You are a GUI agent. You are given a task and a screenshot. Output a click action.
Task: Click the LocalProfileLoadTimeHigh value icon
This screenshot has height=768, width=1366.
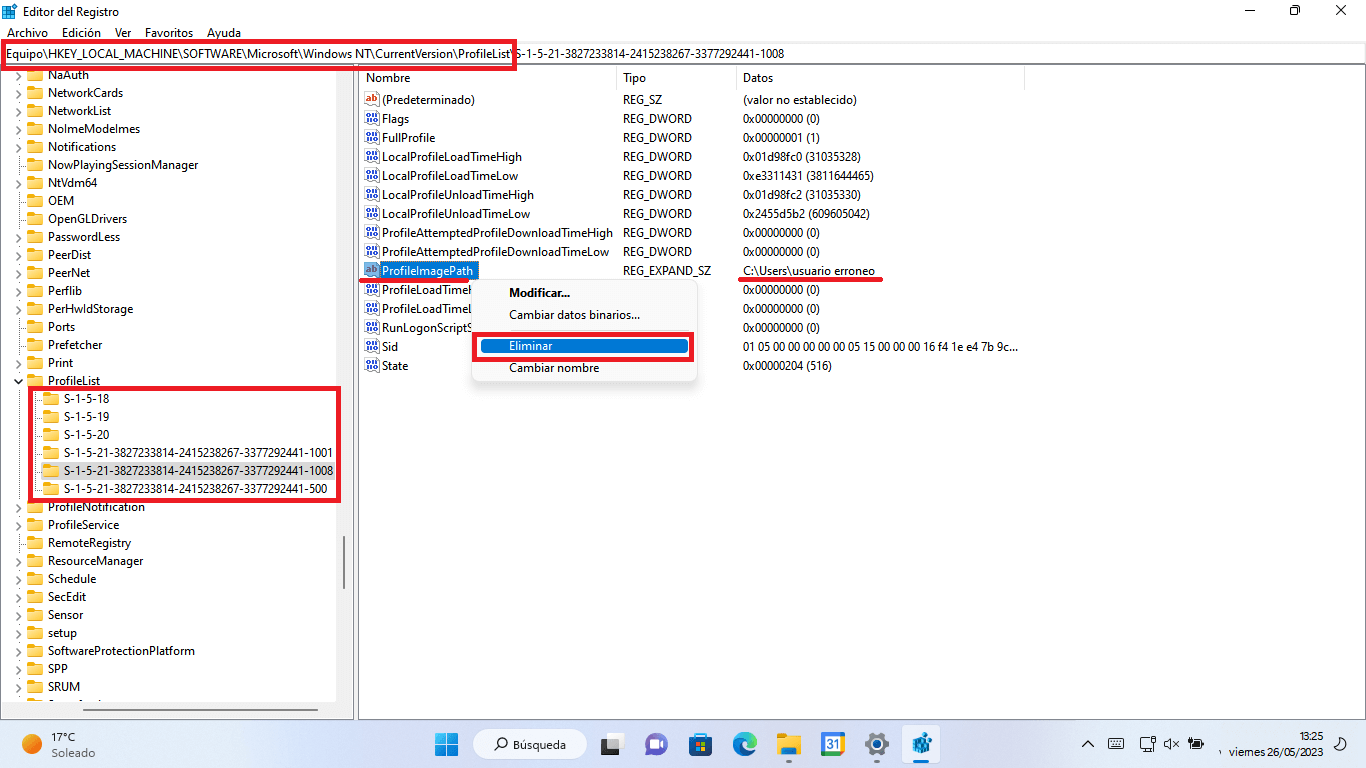point(372,157)
